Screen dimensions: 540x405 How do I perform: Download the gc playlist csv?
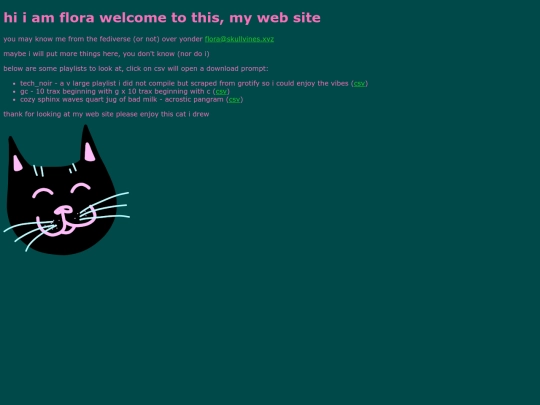[221, 91]
